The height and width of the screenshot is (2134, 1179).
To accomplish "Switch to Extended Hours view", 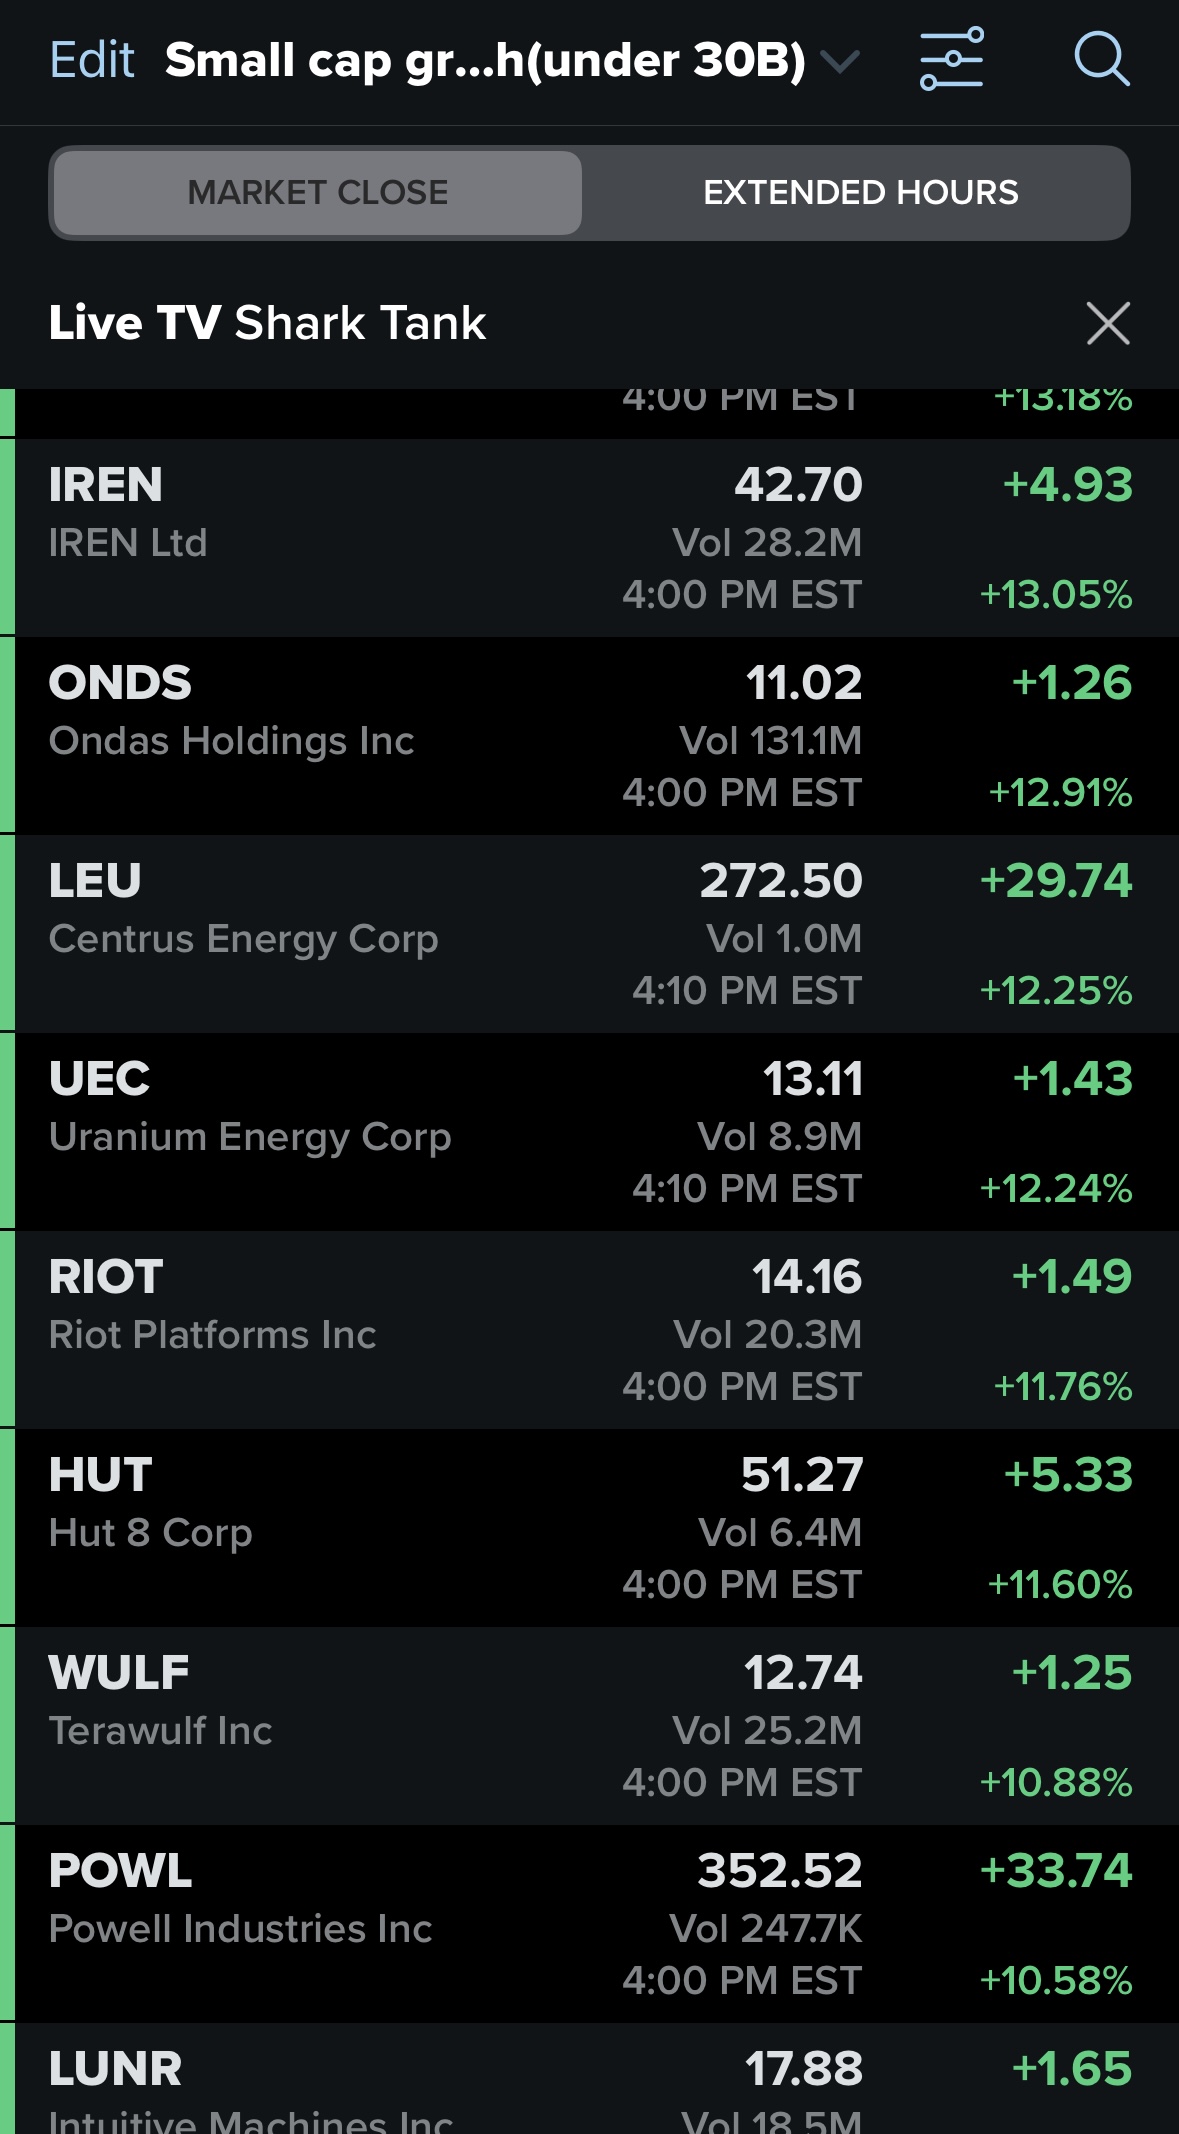I will click(x=860, y=193).
